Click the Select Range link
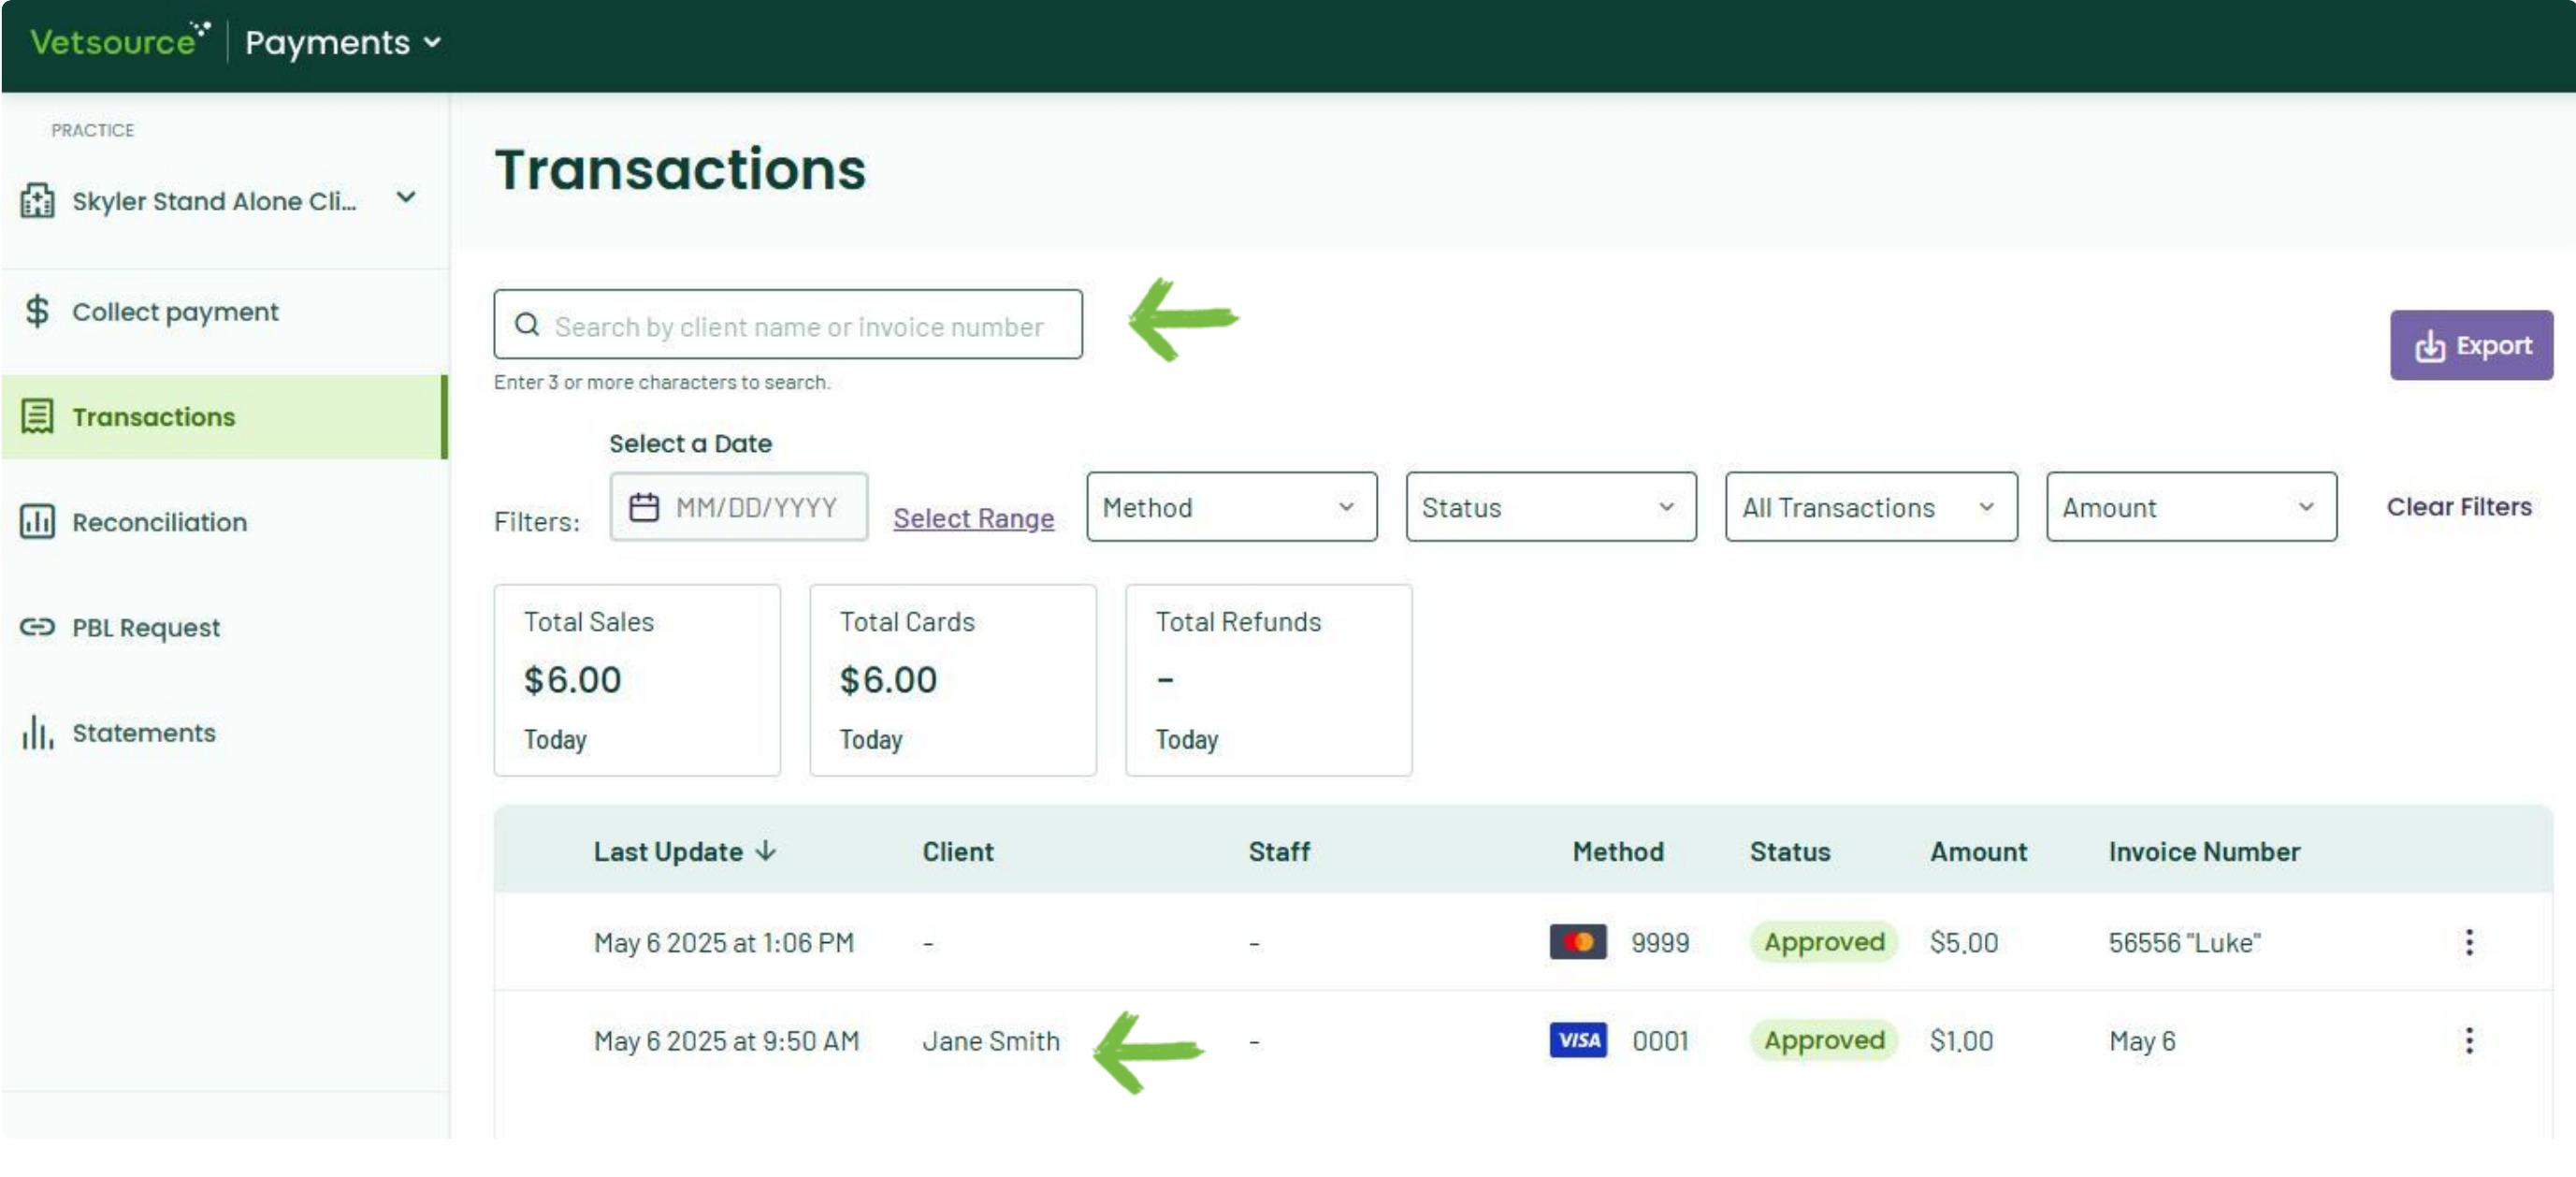This screenshot has height=1177, width=2576. [x=973, y=518]
